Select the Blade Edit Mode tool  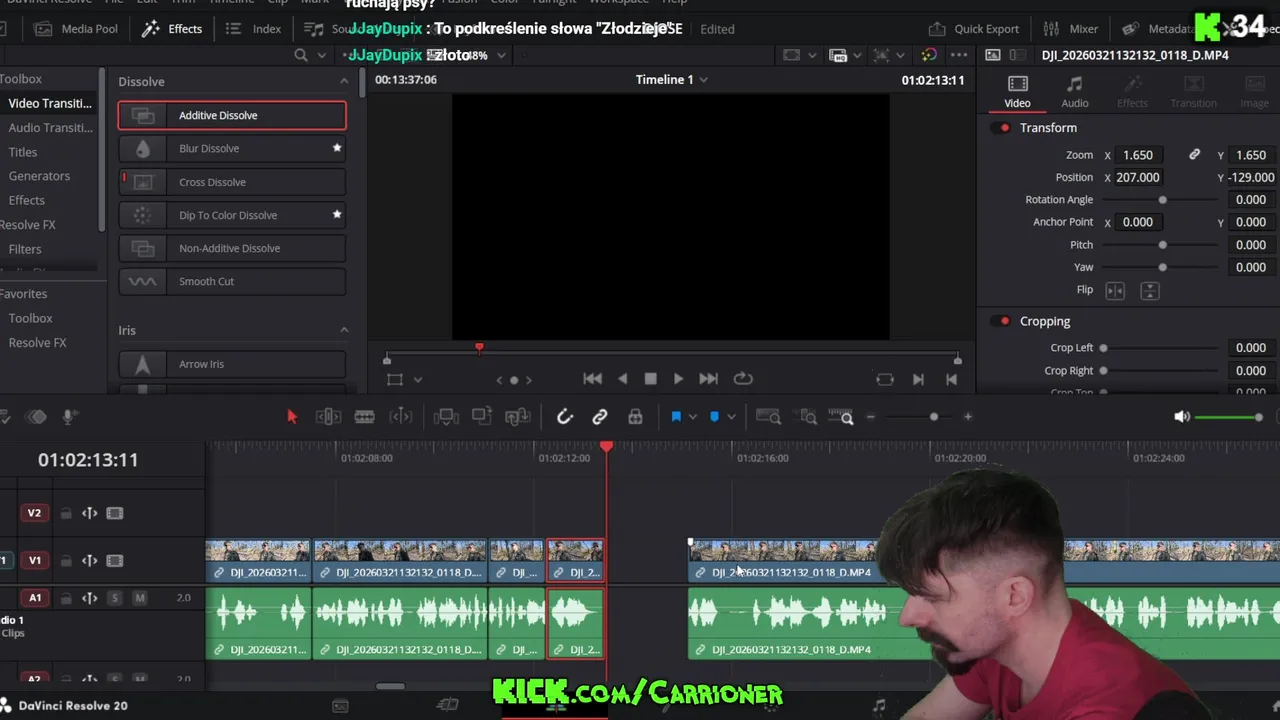(400, 417)
